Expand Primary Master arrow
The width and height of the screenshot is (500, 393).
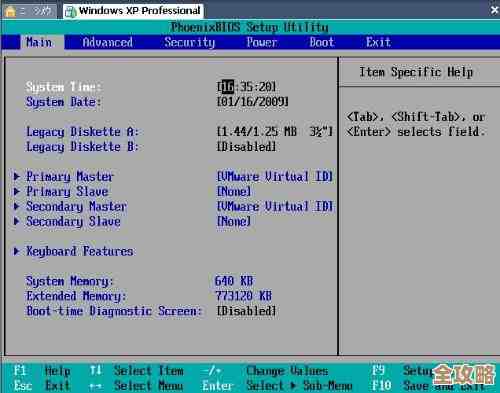point(16,176)
